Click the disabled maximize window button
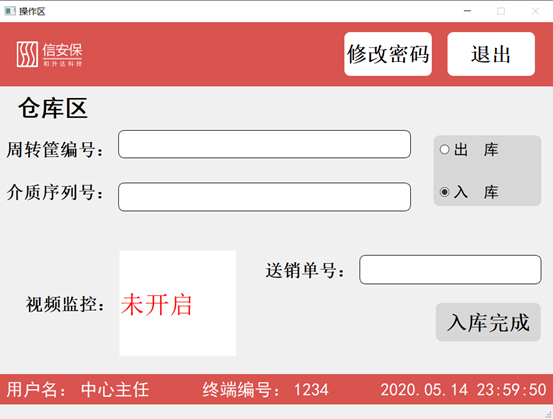 (x=501, y=11)
